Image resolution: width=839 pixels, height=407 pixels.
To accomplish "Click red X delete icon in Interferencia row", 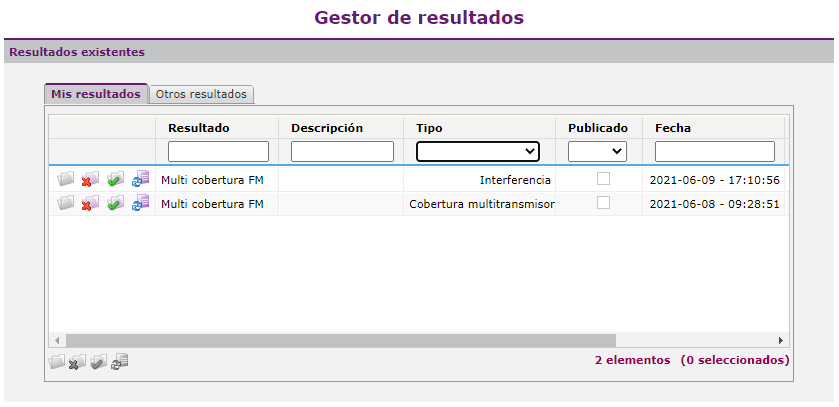I will coord(90,180).
